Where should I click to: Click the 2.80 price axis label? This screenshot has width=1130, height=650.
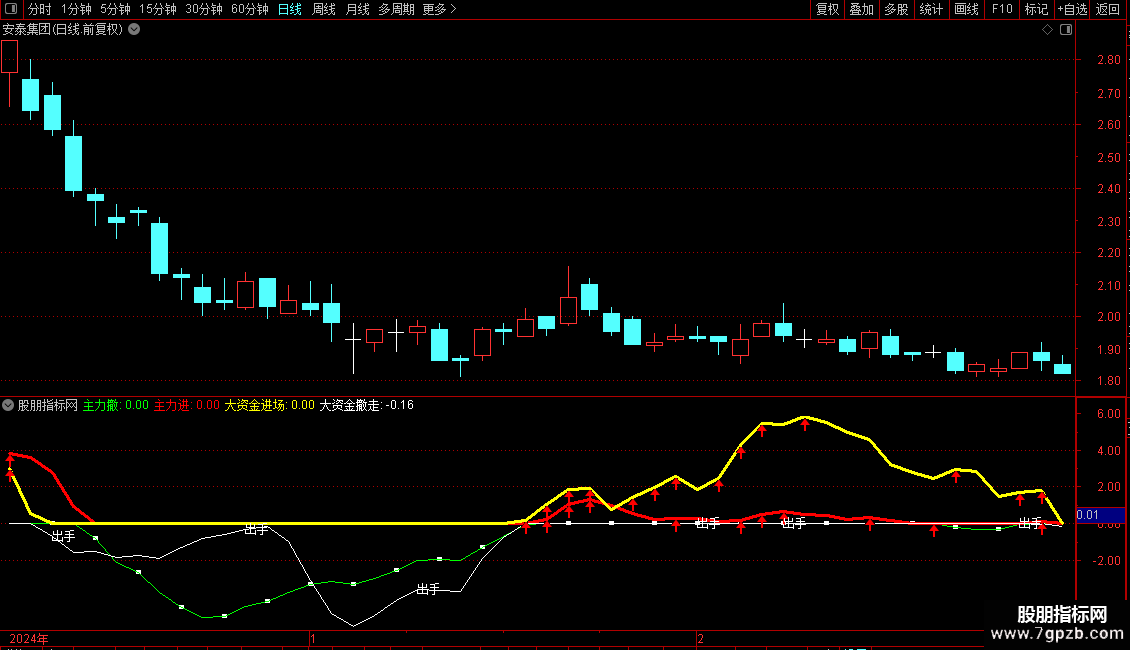pyautogui.click(x=1108, y=60)
